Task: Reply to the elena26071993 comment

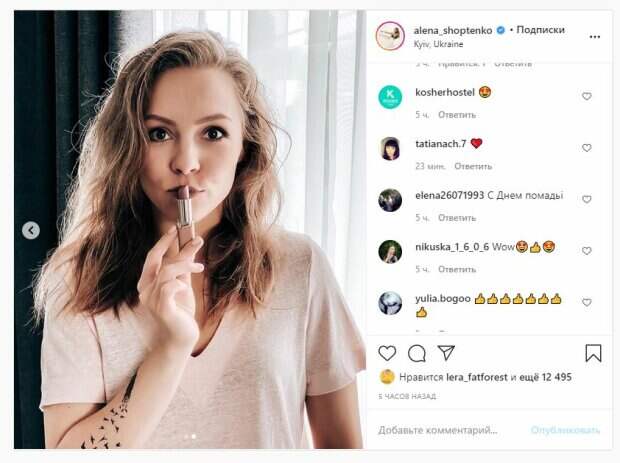Action: coord(457,218)
